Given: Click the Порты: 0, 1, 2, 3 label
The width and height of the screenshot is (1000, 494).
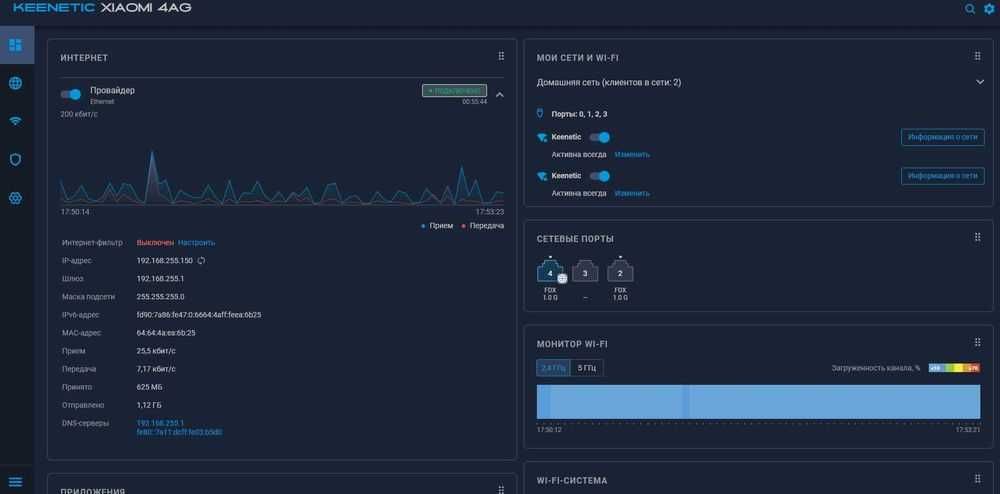Looking at the screenshot, I should (x=579, y=114).
